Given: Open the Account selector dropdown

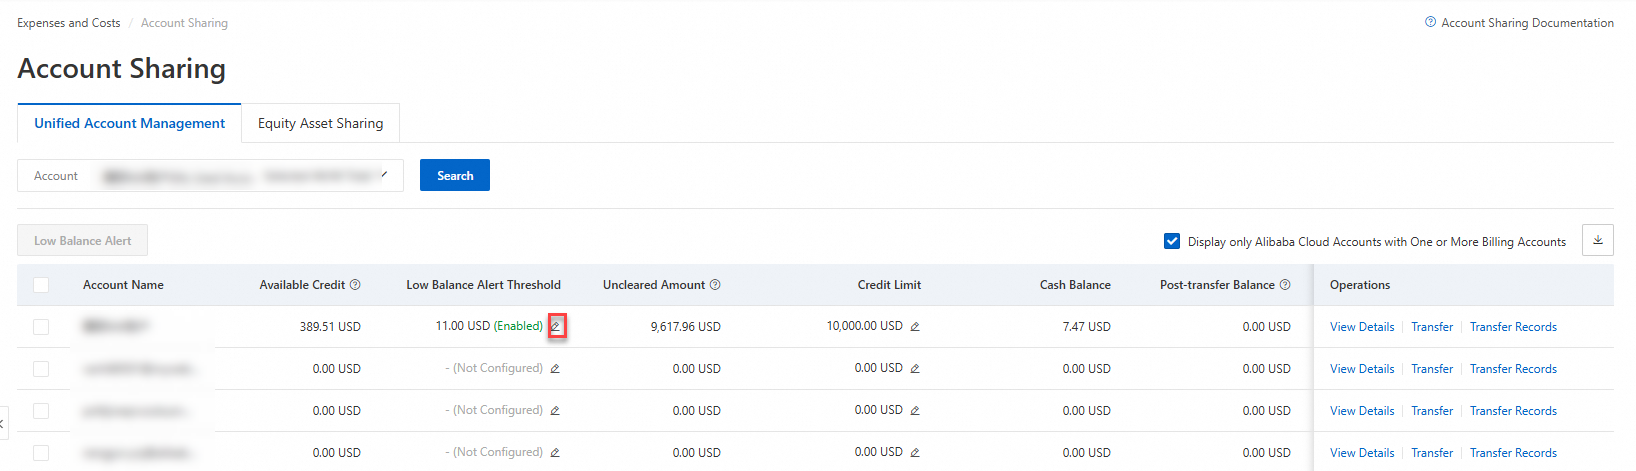Looking at the screenshot, I should coord(210,175).
